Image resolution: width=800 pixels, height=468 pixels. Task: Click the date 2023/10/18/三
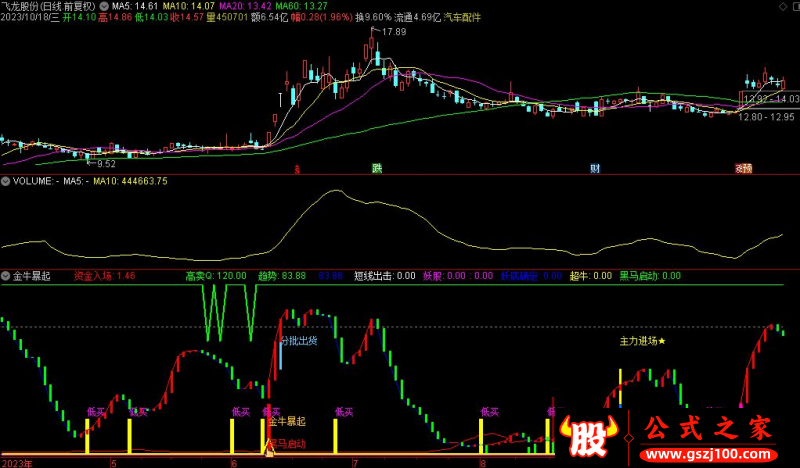[30, 17]
